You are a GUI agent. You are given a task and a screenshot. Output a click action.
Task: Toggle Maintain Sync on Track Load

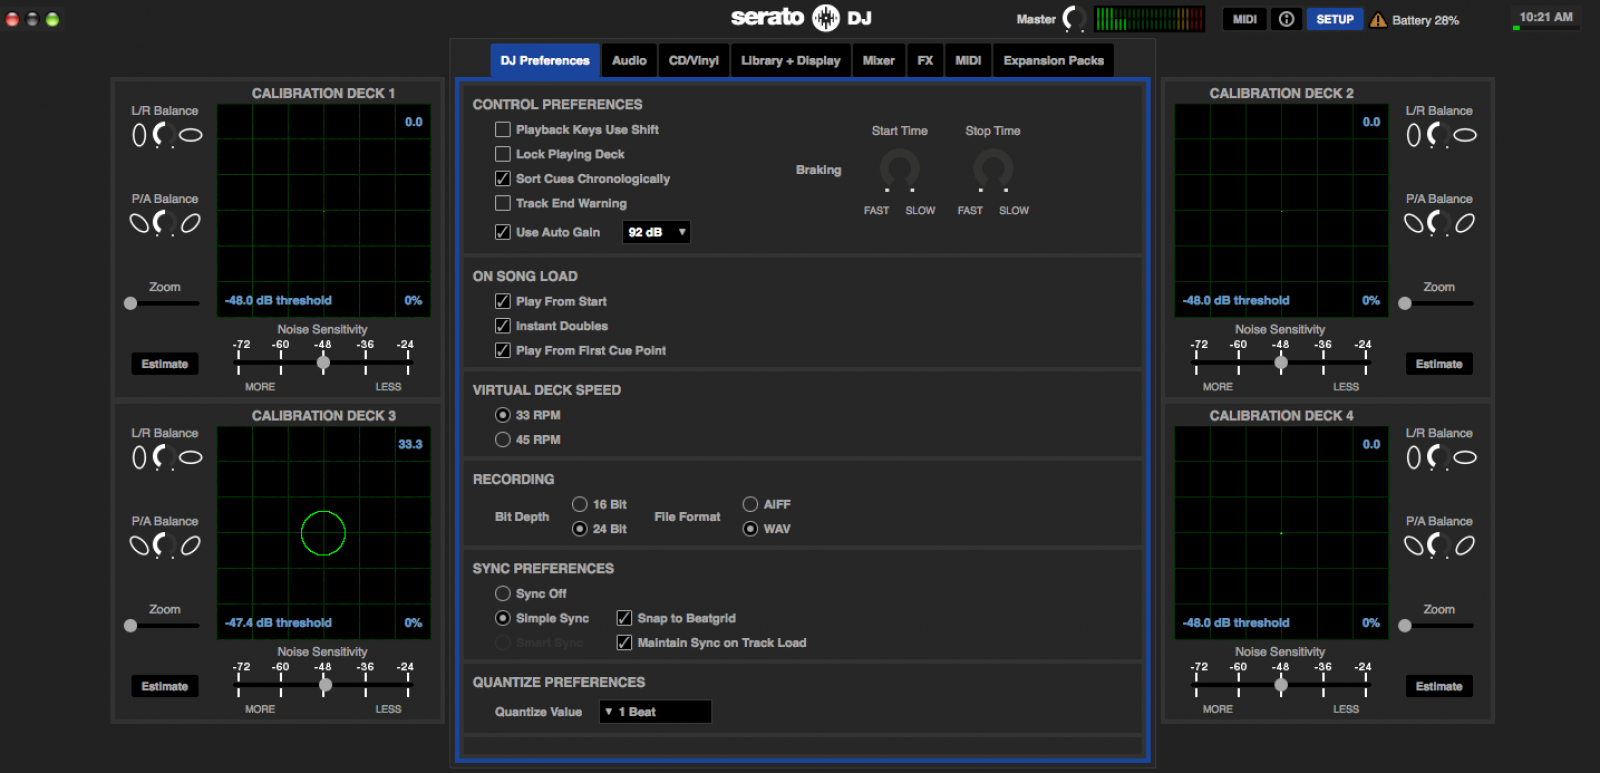[624, 643]
